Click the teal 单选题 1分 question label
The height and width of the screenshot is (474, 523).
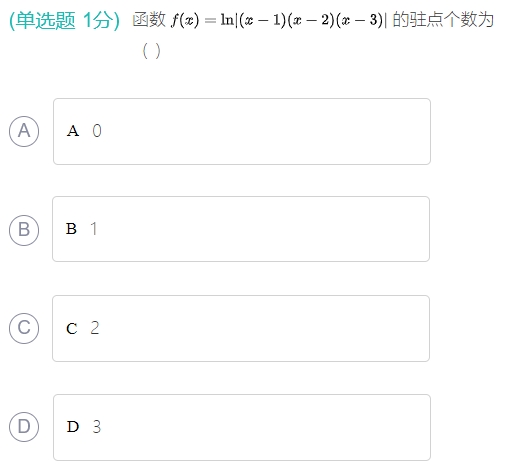(x=64, y=20)
